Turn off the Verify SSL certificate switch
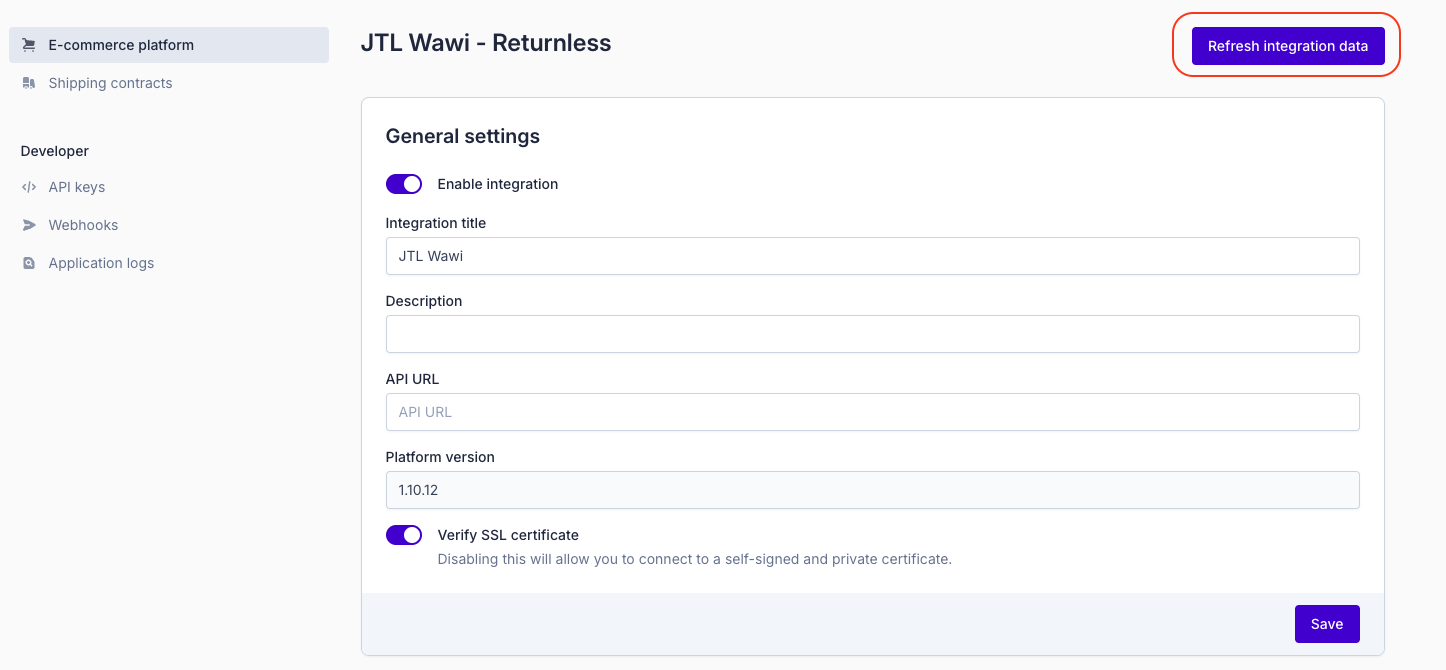This screenshot has height=670, width=1446. (404, 535)
